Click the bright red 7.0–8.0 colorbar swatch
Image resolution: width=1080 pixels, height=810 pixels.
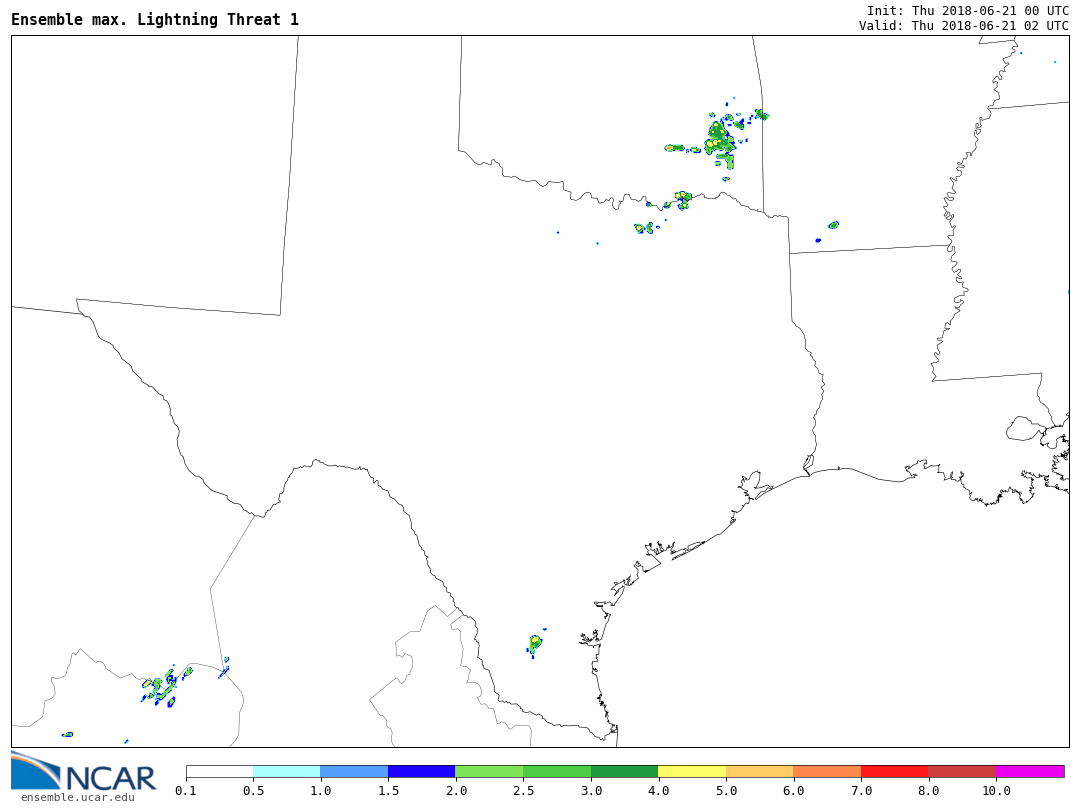(x=894, y=771)
